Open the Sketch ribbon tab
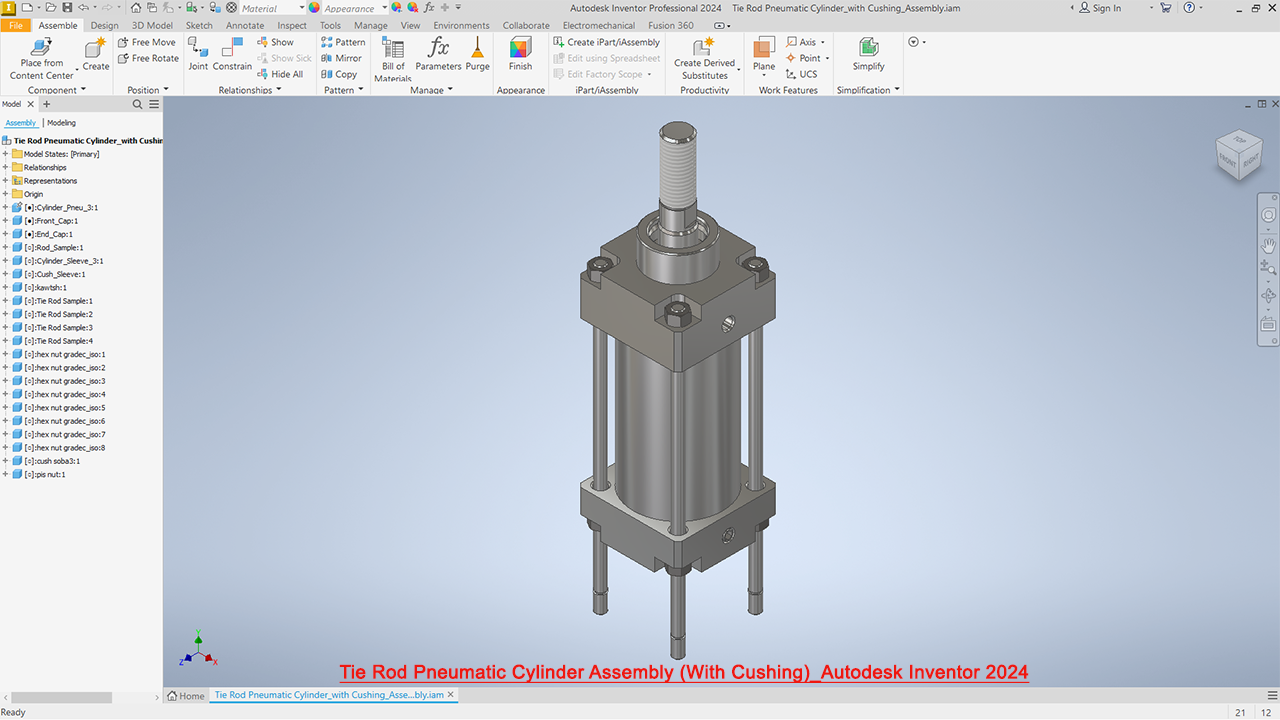Screen dimensions: 1280x720 point(199,25)
